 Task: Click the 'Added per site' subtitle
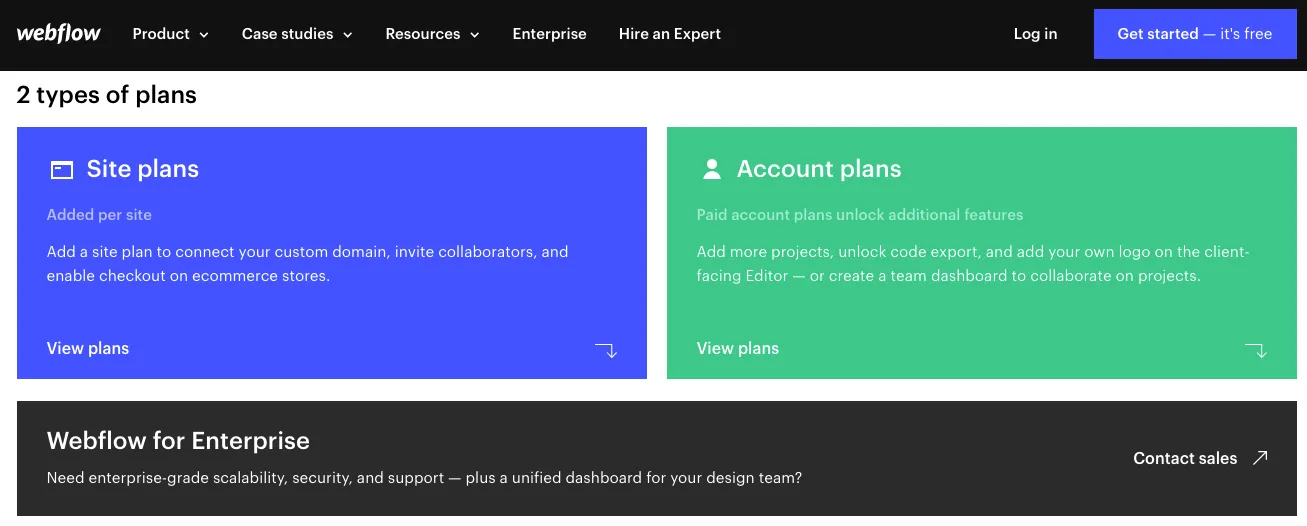(x=99, y=215)
